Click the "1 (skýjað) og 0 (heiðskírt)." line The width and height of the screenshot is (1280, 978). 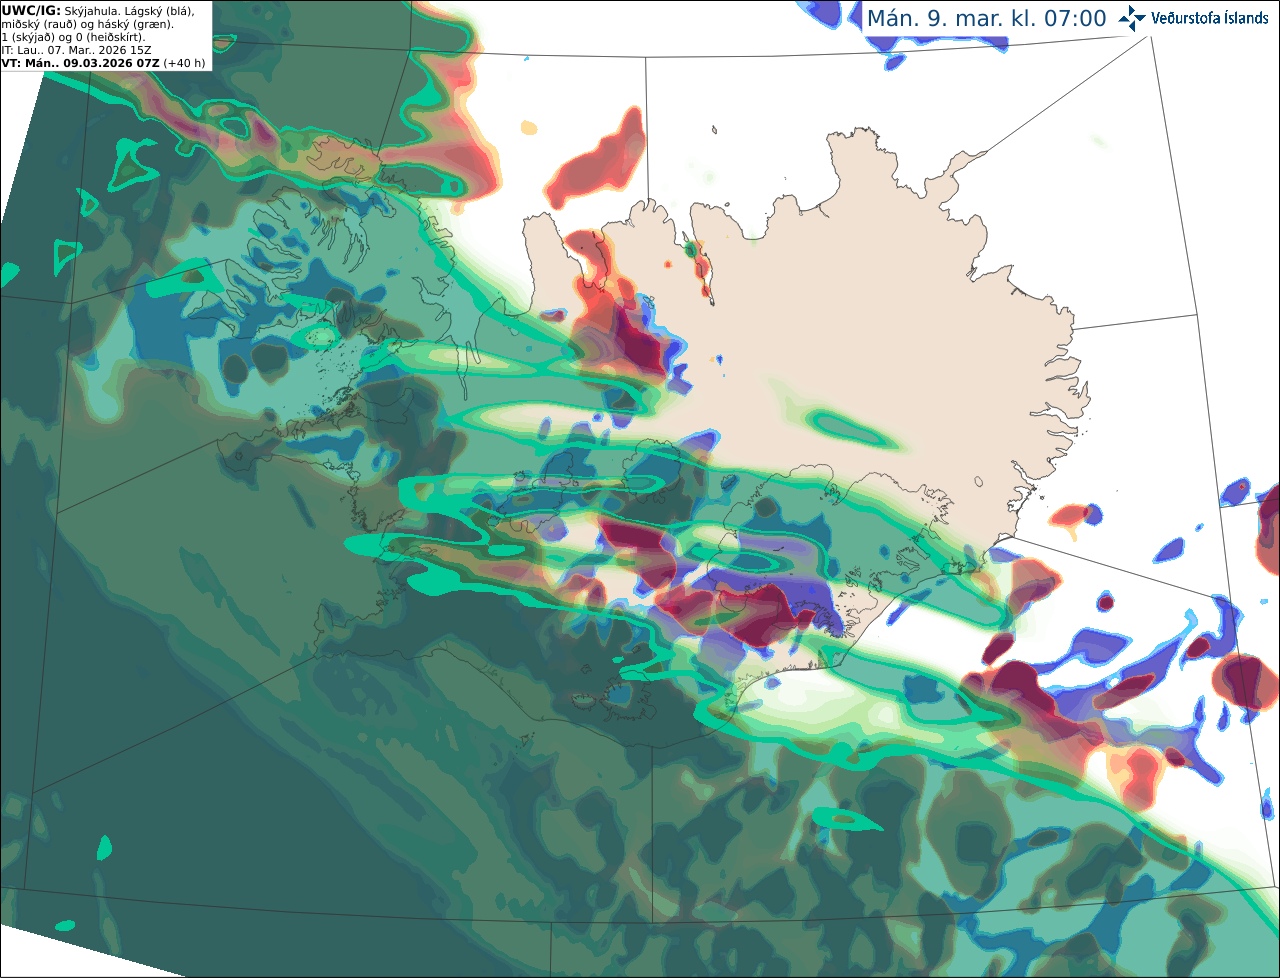73,37
